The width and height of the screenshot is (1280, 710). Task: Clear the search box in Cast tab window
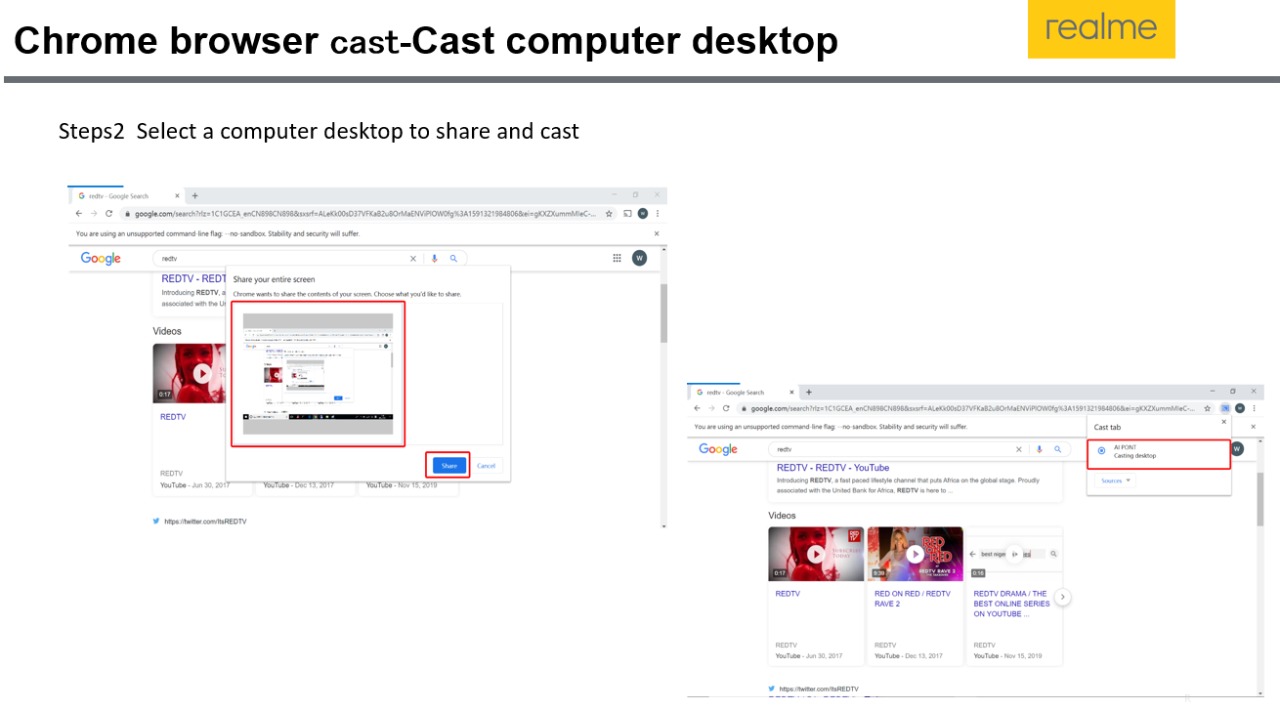1019,450
